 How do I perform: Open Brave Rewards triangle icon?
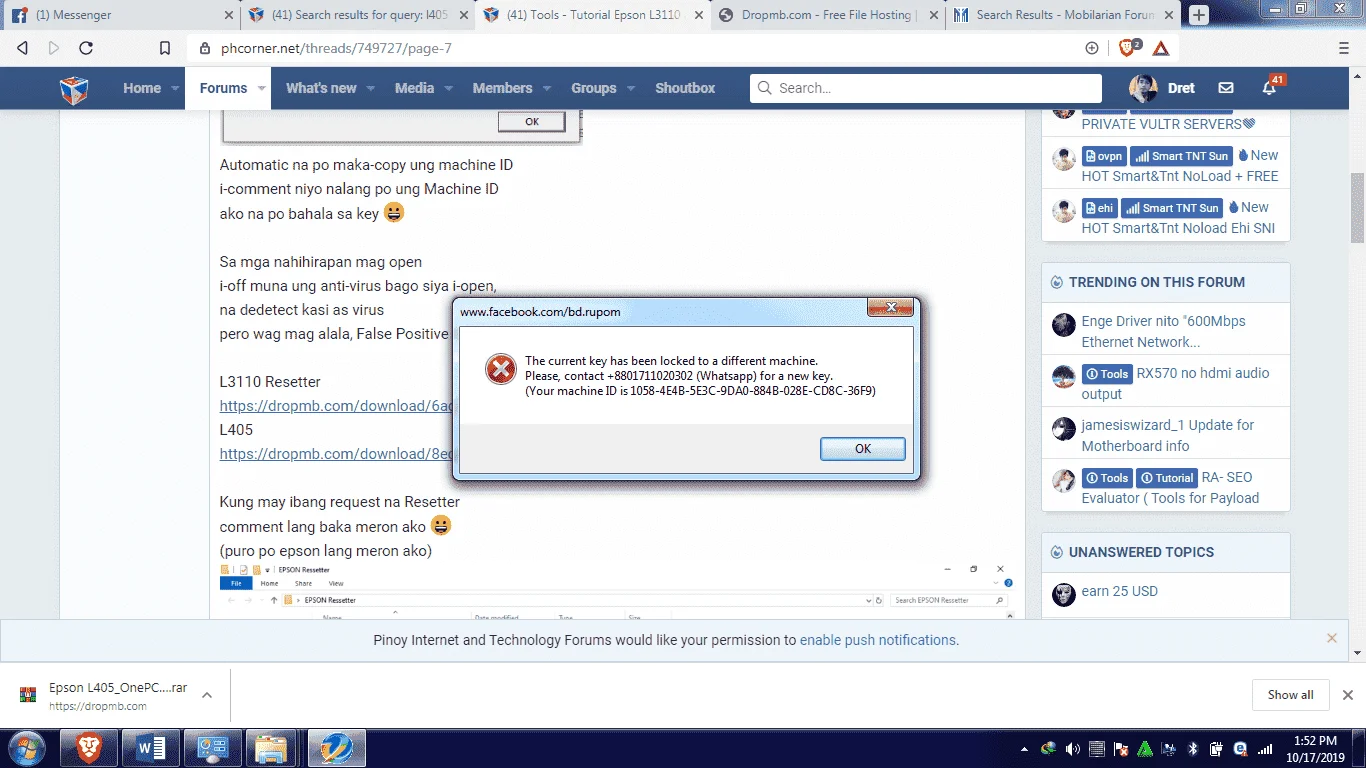1161,48
